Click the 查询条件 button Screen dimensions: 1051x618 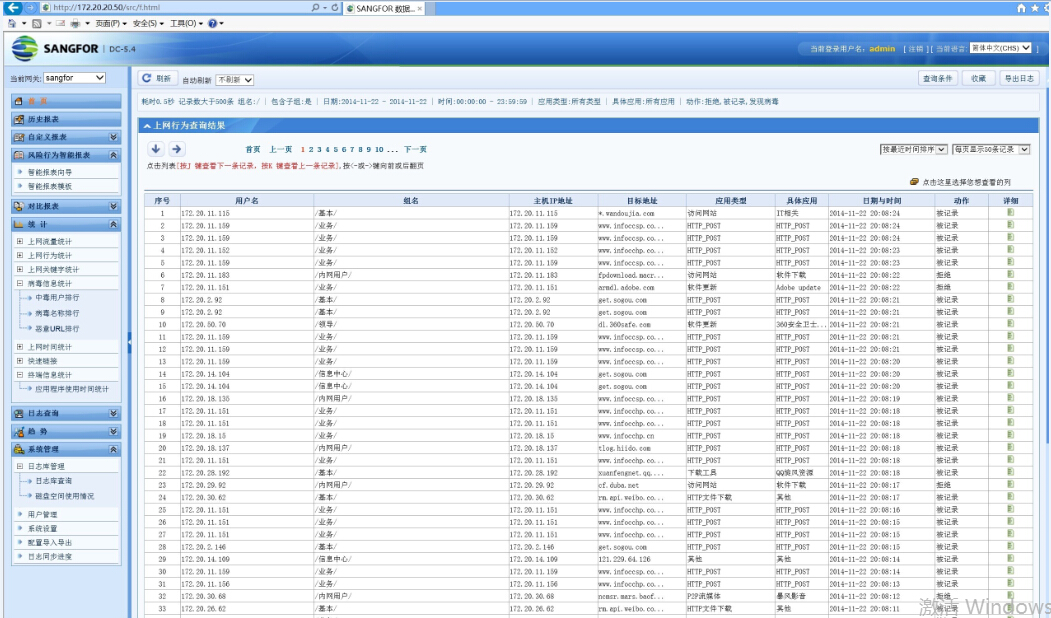click(937, 78)
